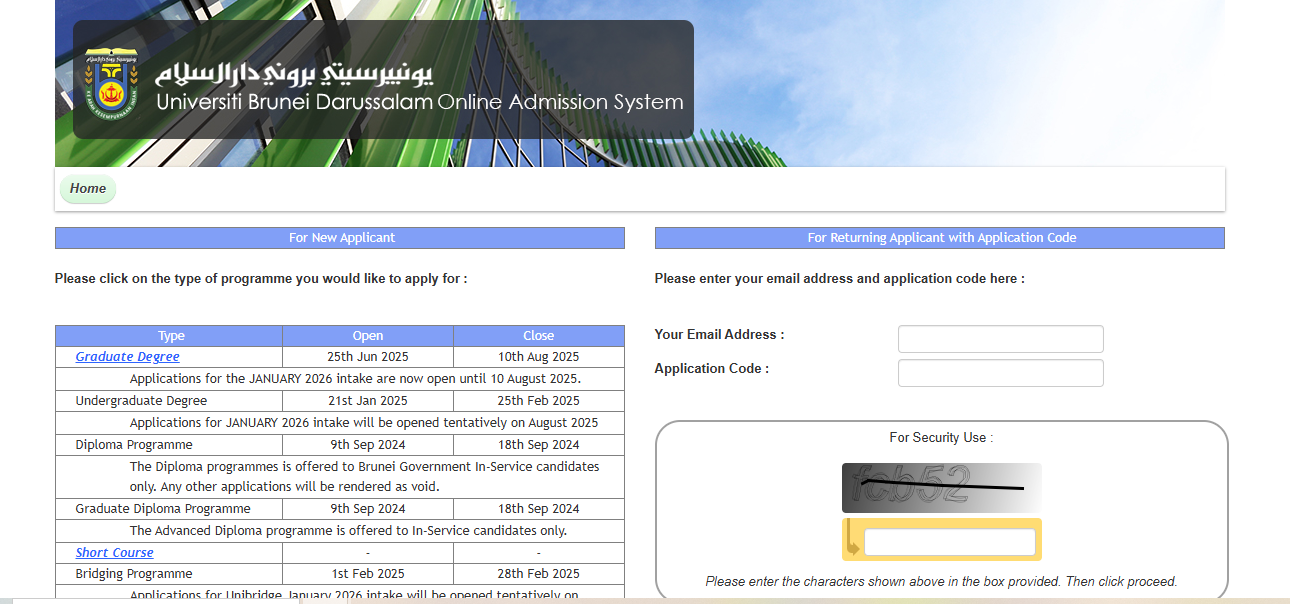
Task: Click the '1st Feb 2025' open date cell
Action: pyautogui.click(x=368, y=574)
